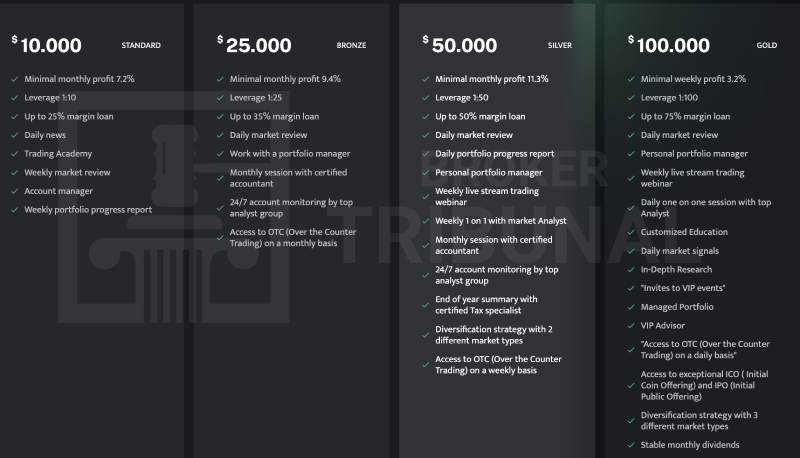Click the checkmark beside Trading Academy

(x=14, y=154)
